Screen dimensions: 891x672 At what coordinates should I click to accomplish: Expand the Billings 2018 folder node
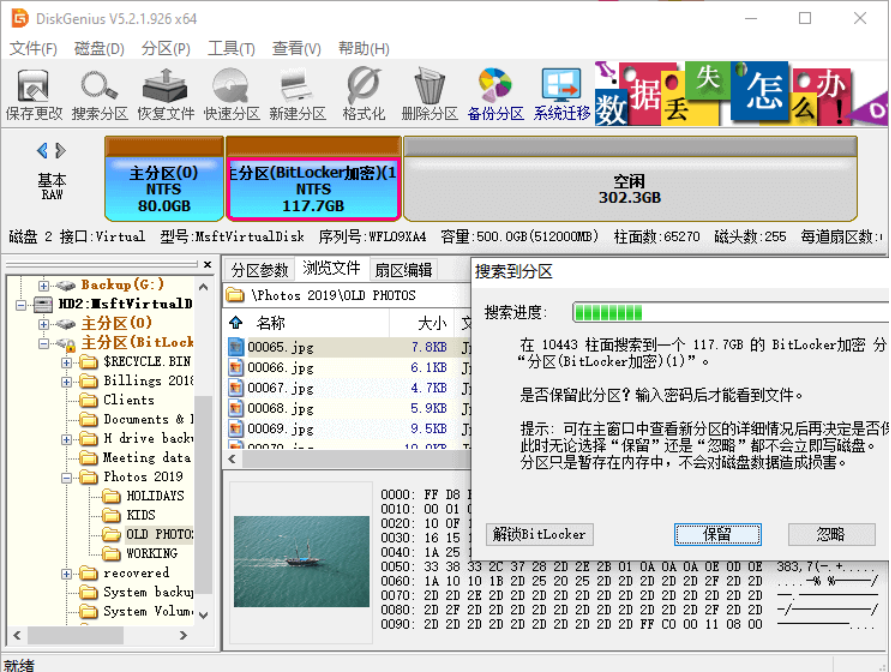66,382
